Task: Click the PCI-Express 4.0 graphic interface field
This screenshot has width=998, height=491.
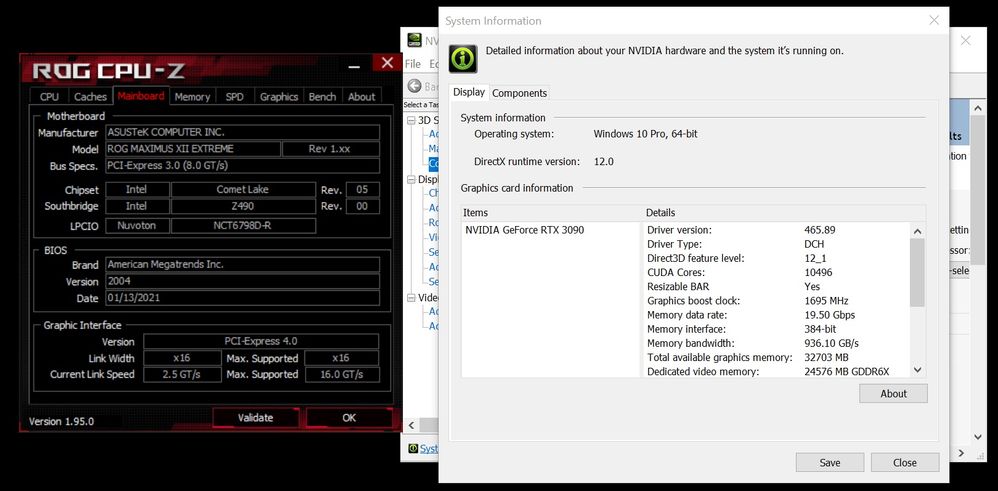Action: (x=261, y=341)
